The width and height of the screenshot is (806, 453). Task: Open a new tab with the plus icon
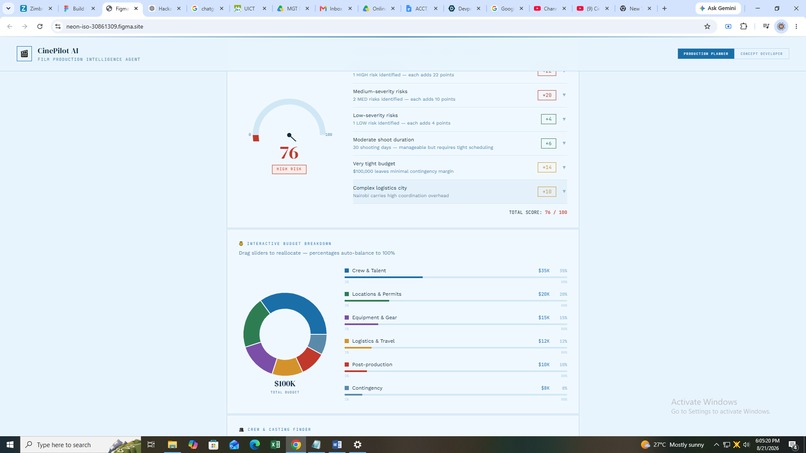click(664, 8)
